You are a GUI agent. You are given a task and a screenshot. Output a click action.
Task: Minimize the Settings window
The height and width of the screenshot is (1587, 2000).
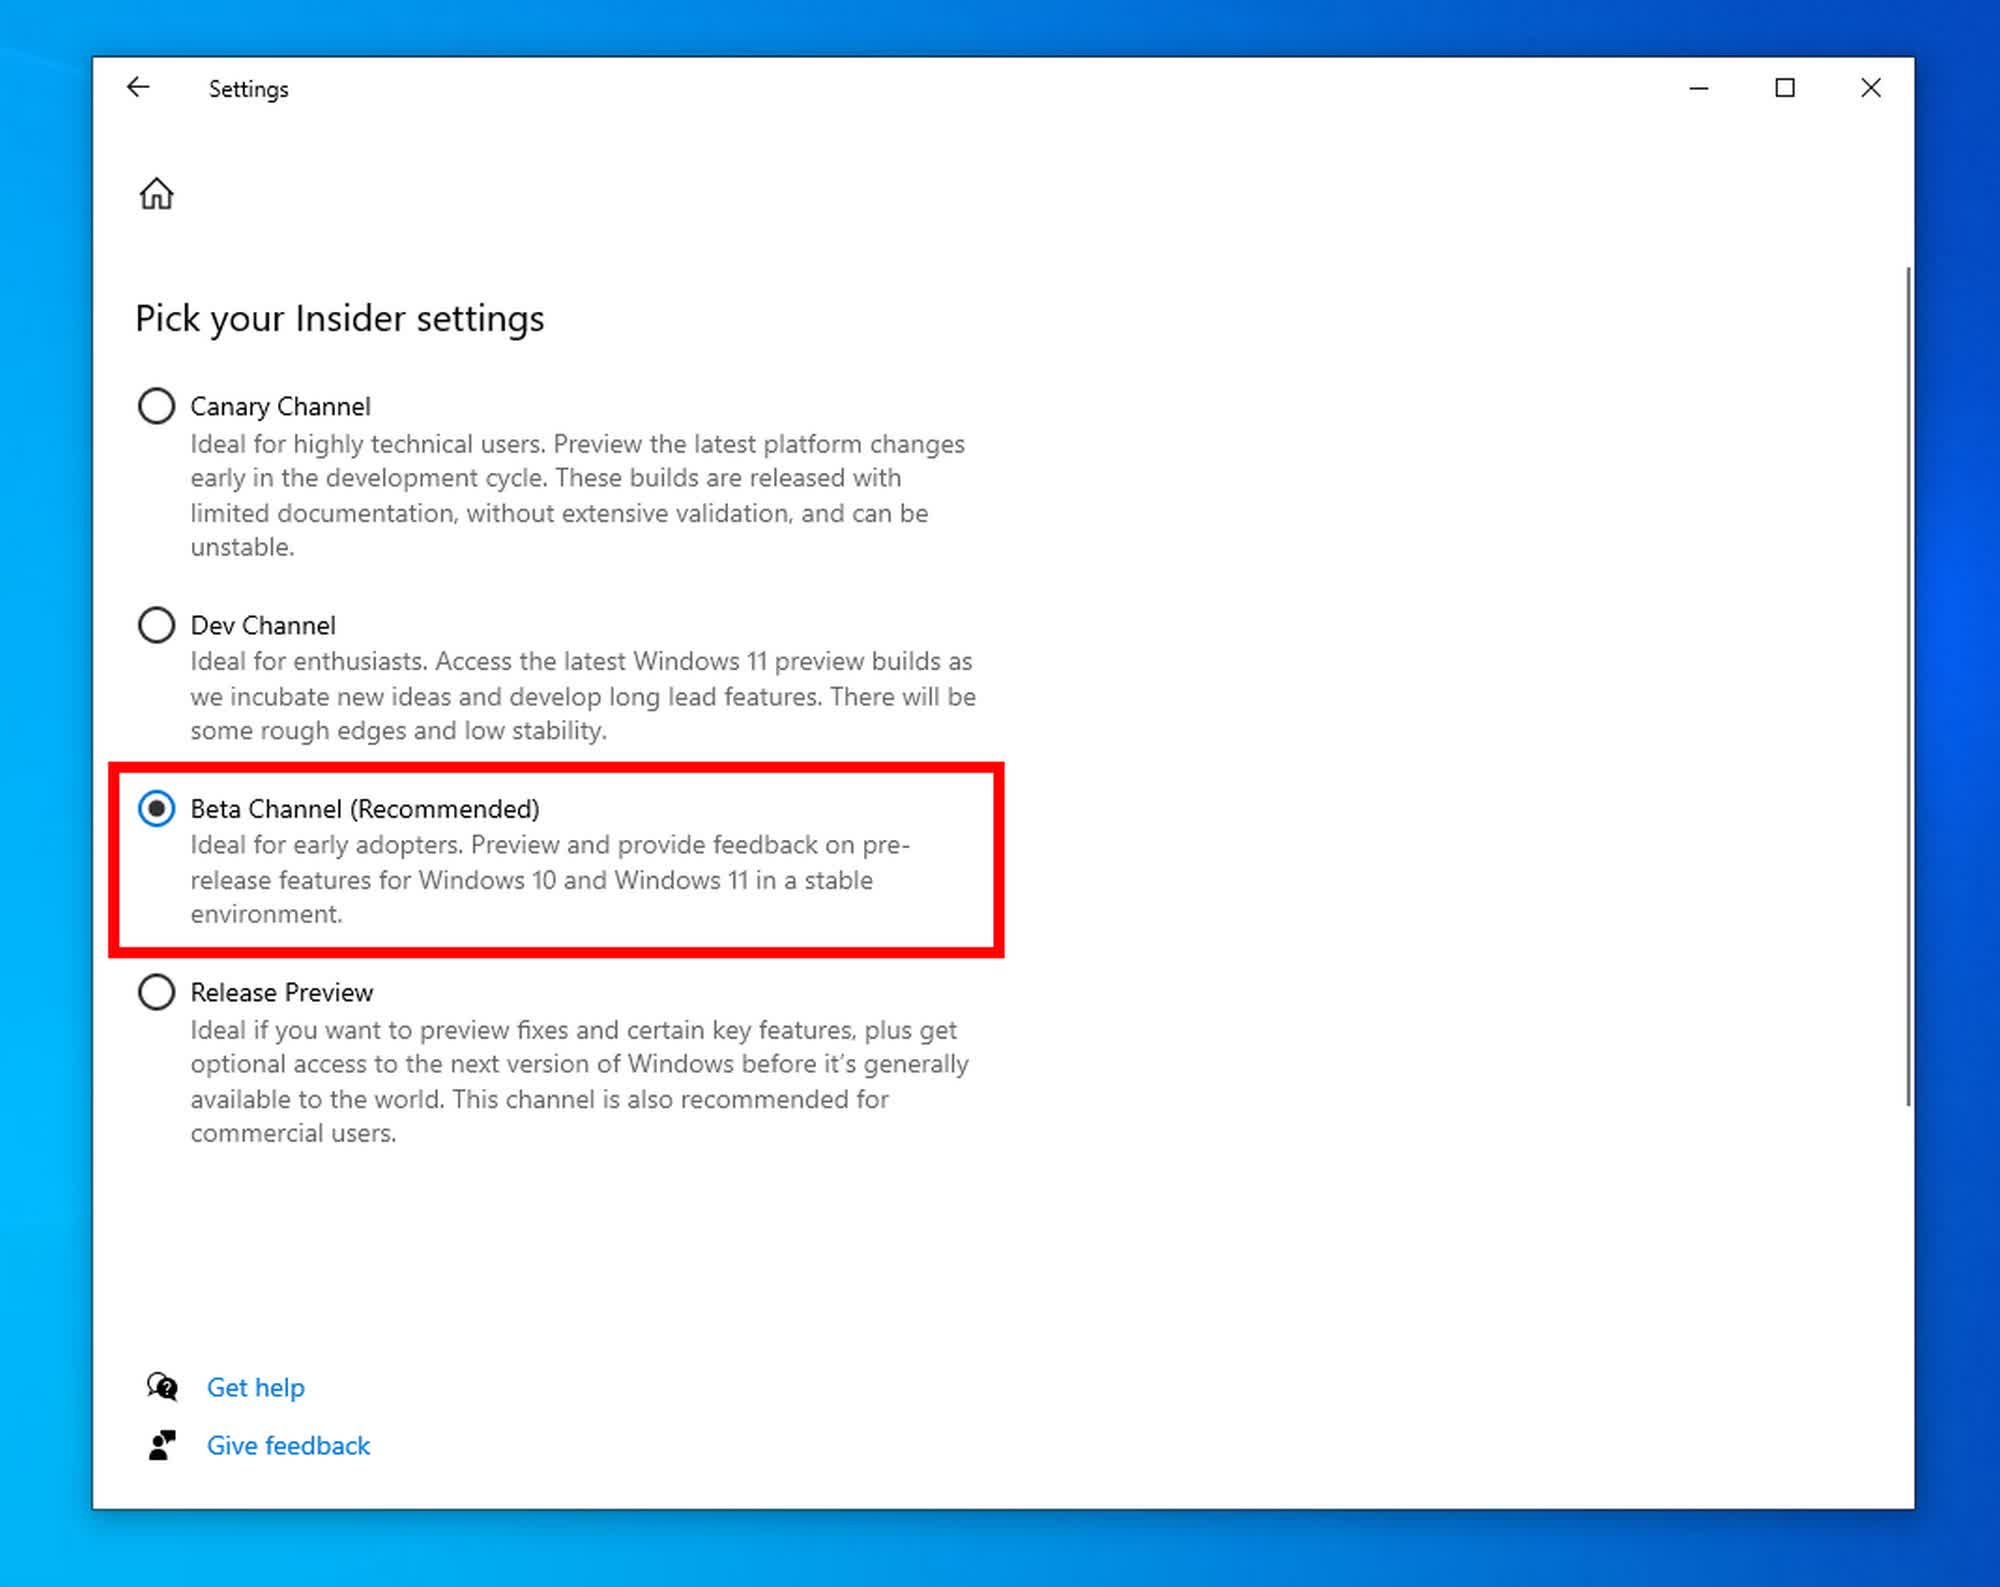(x=1698, y=88)
